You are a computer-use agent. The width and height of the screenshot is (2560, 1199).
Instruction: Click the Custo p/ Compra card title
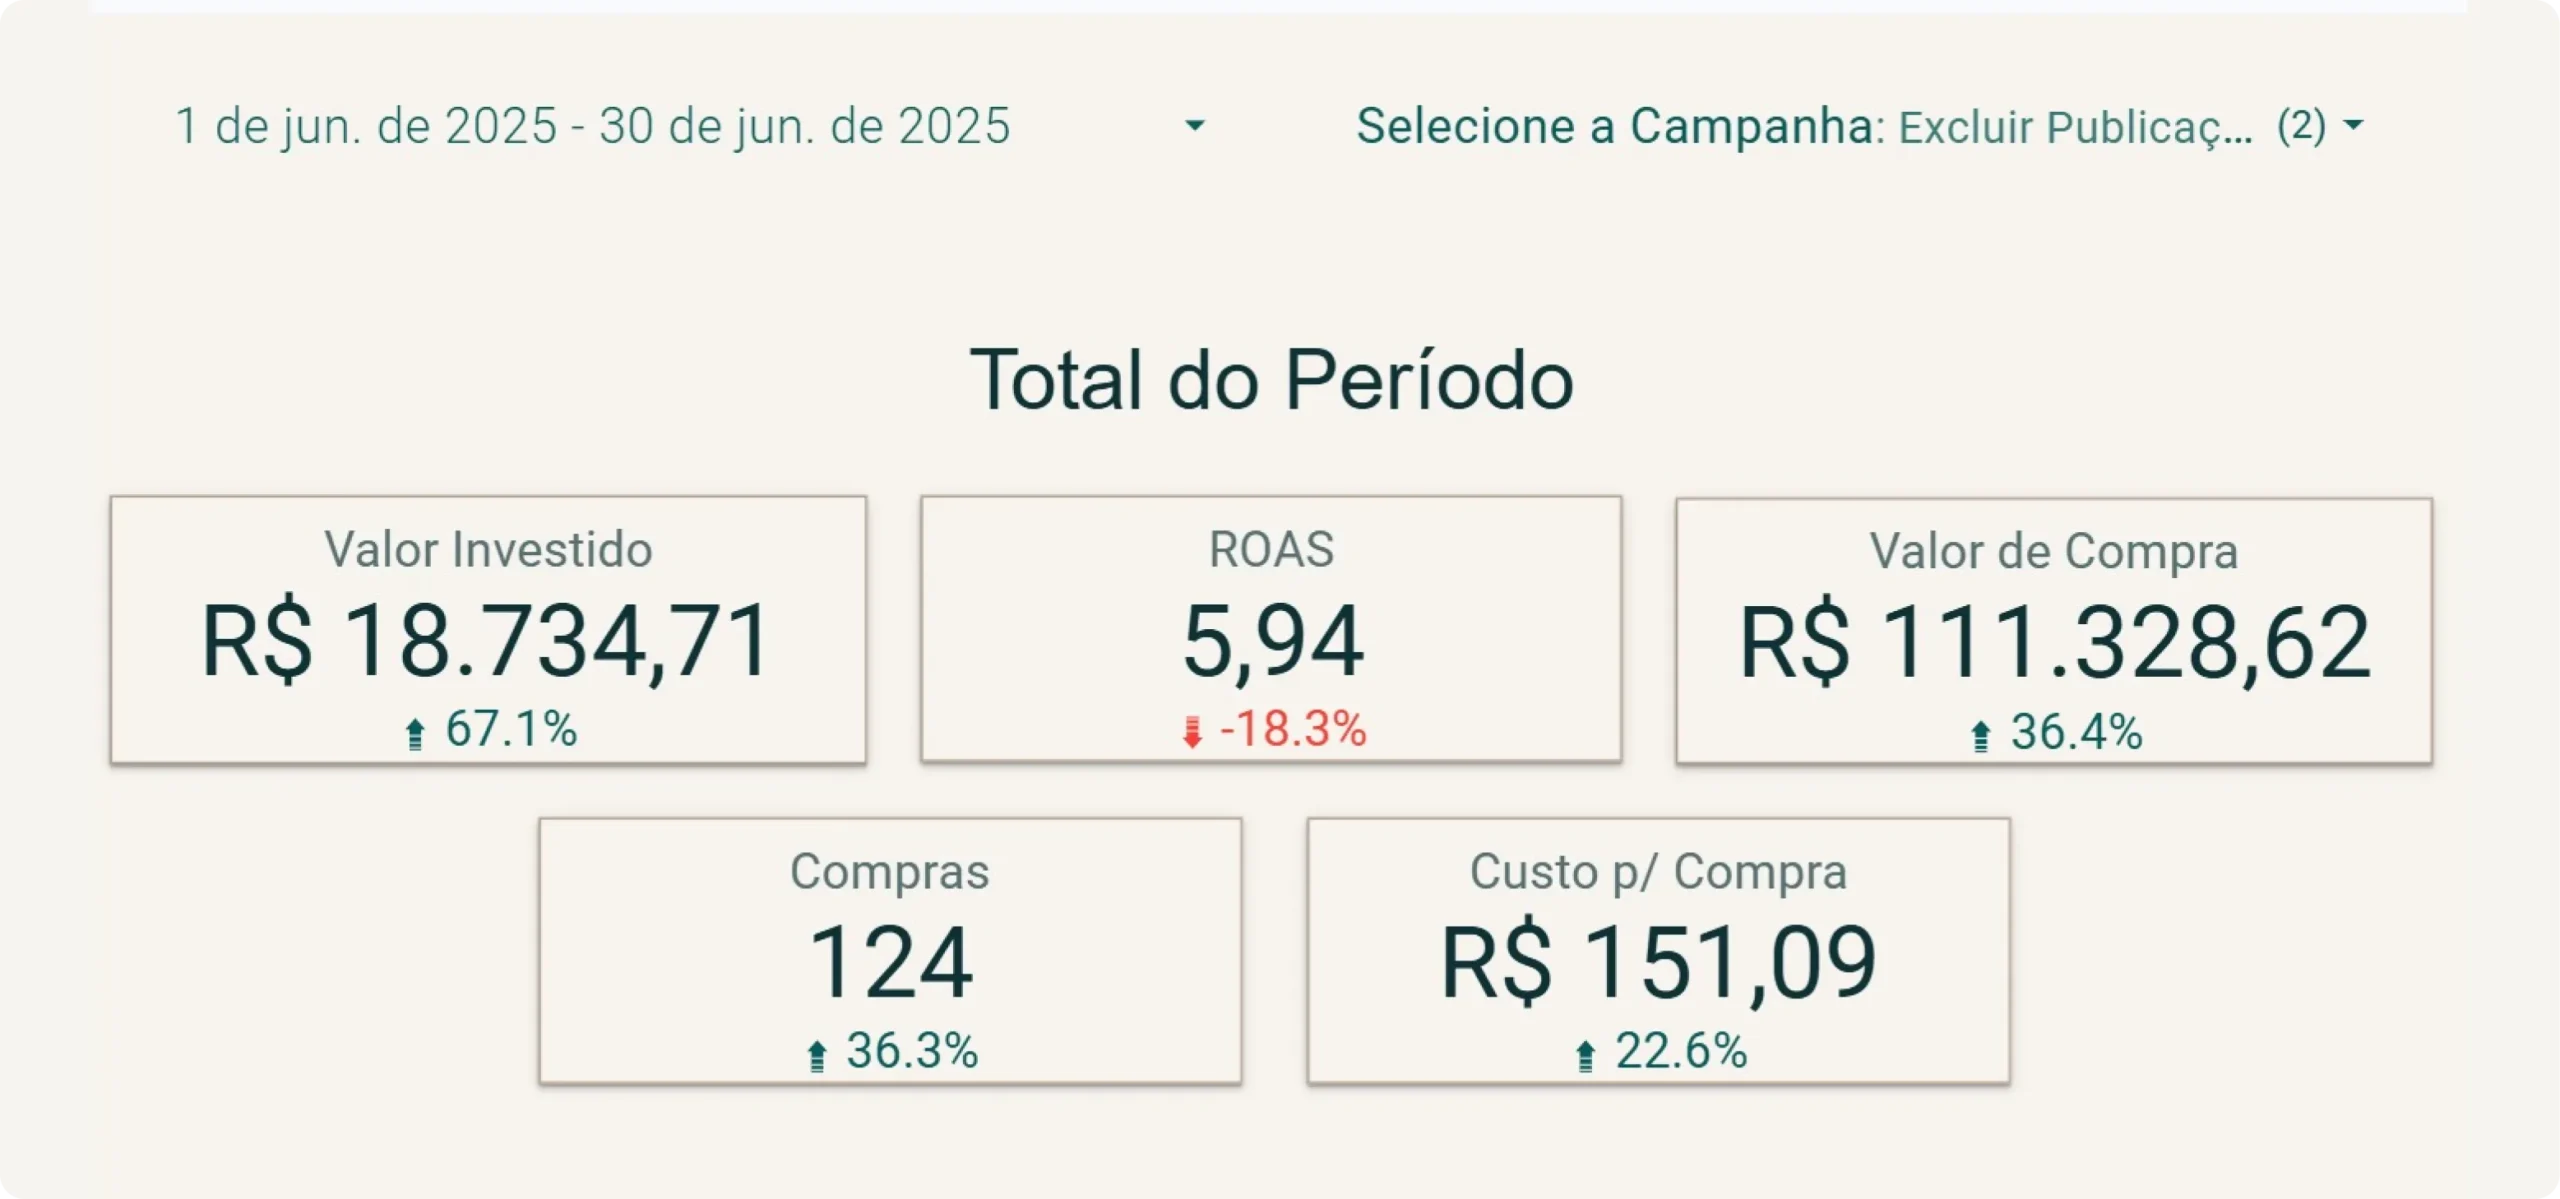pos(1658,872)
